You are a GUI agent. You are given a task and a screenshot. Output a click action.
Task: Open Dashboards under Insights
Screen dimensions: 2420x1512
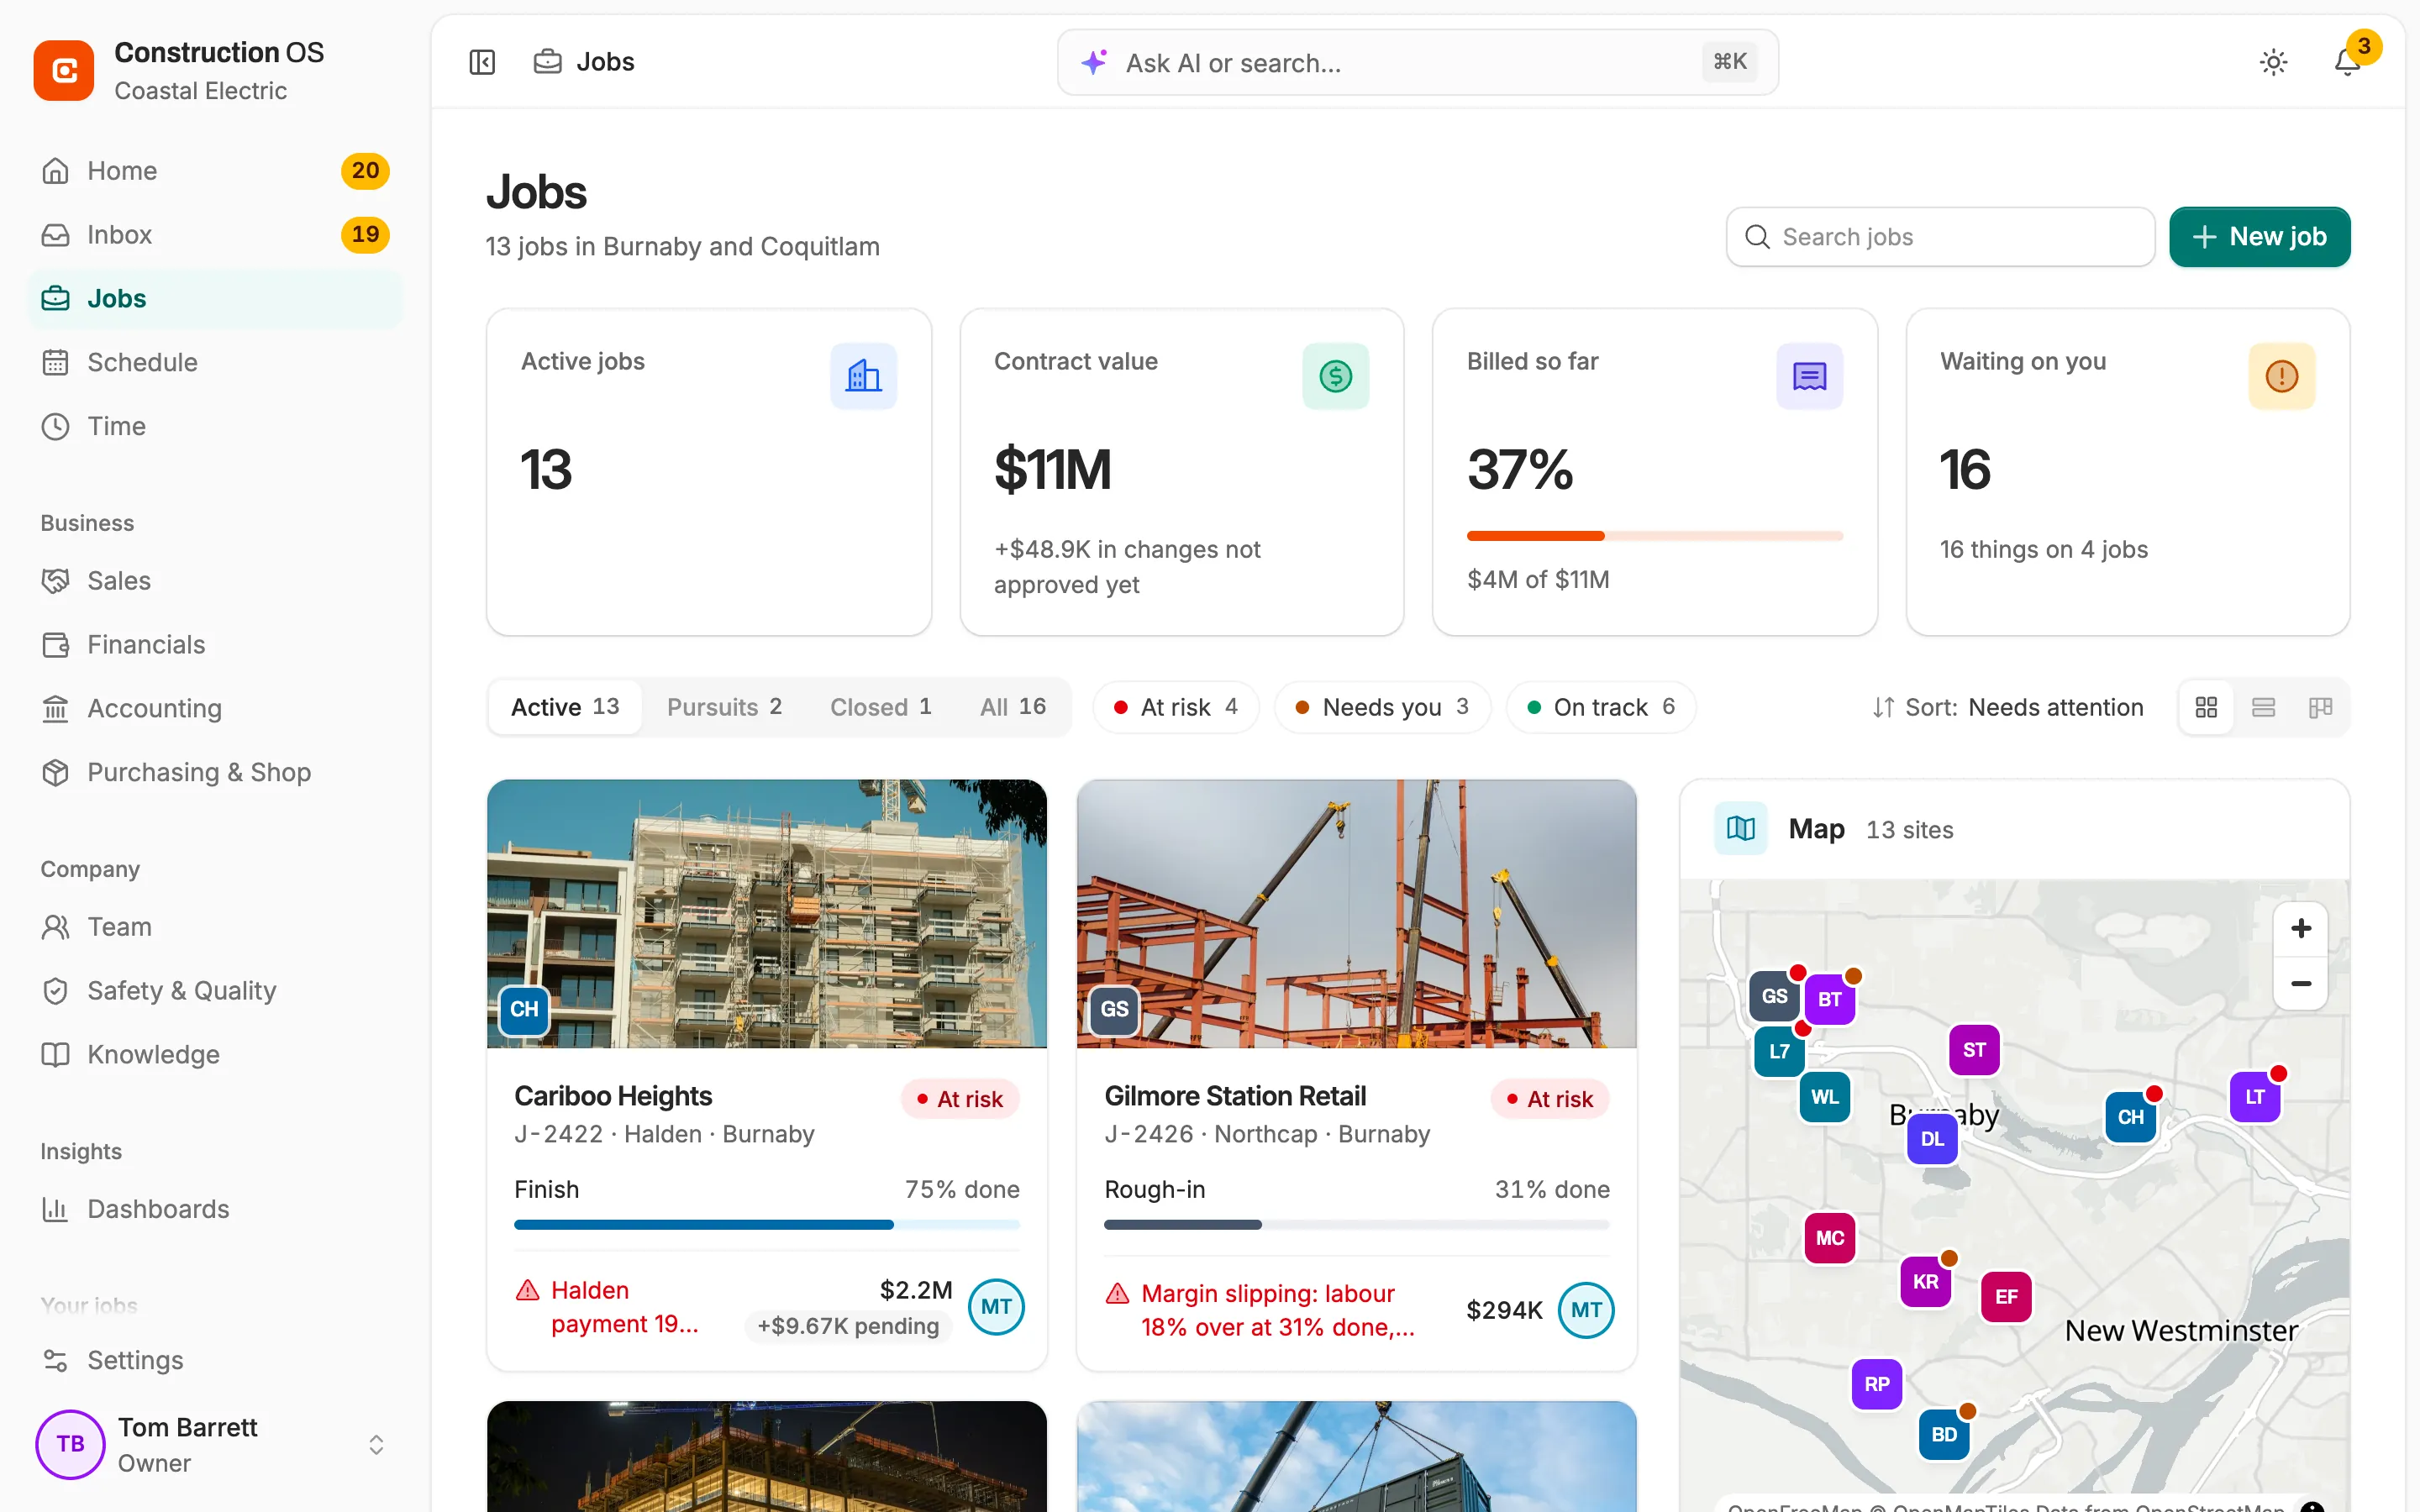215,1208
